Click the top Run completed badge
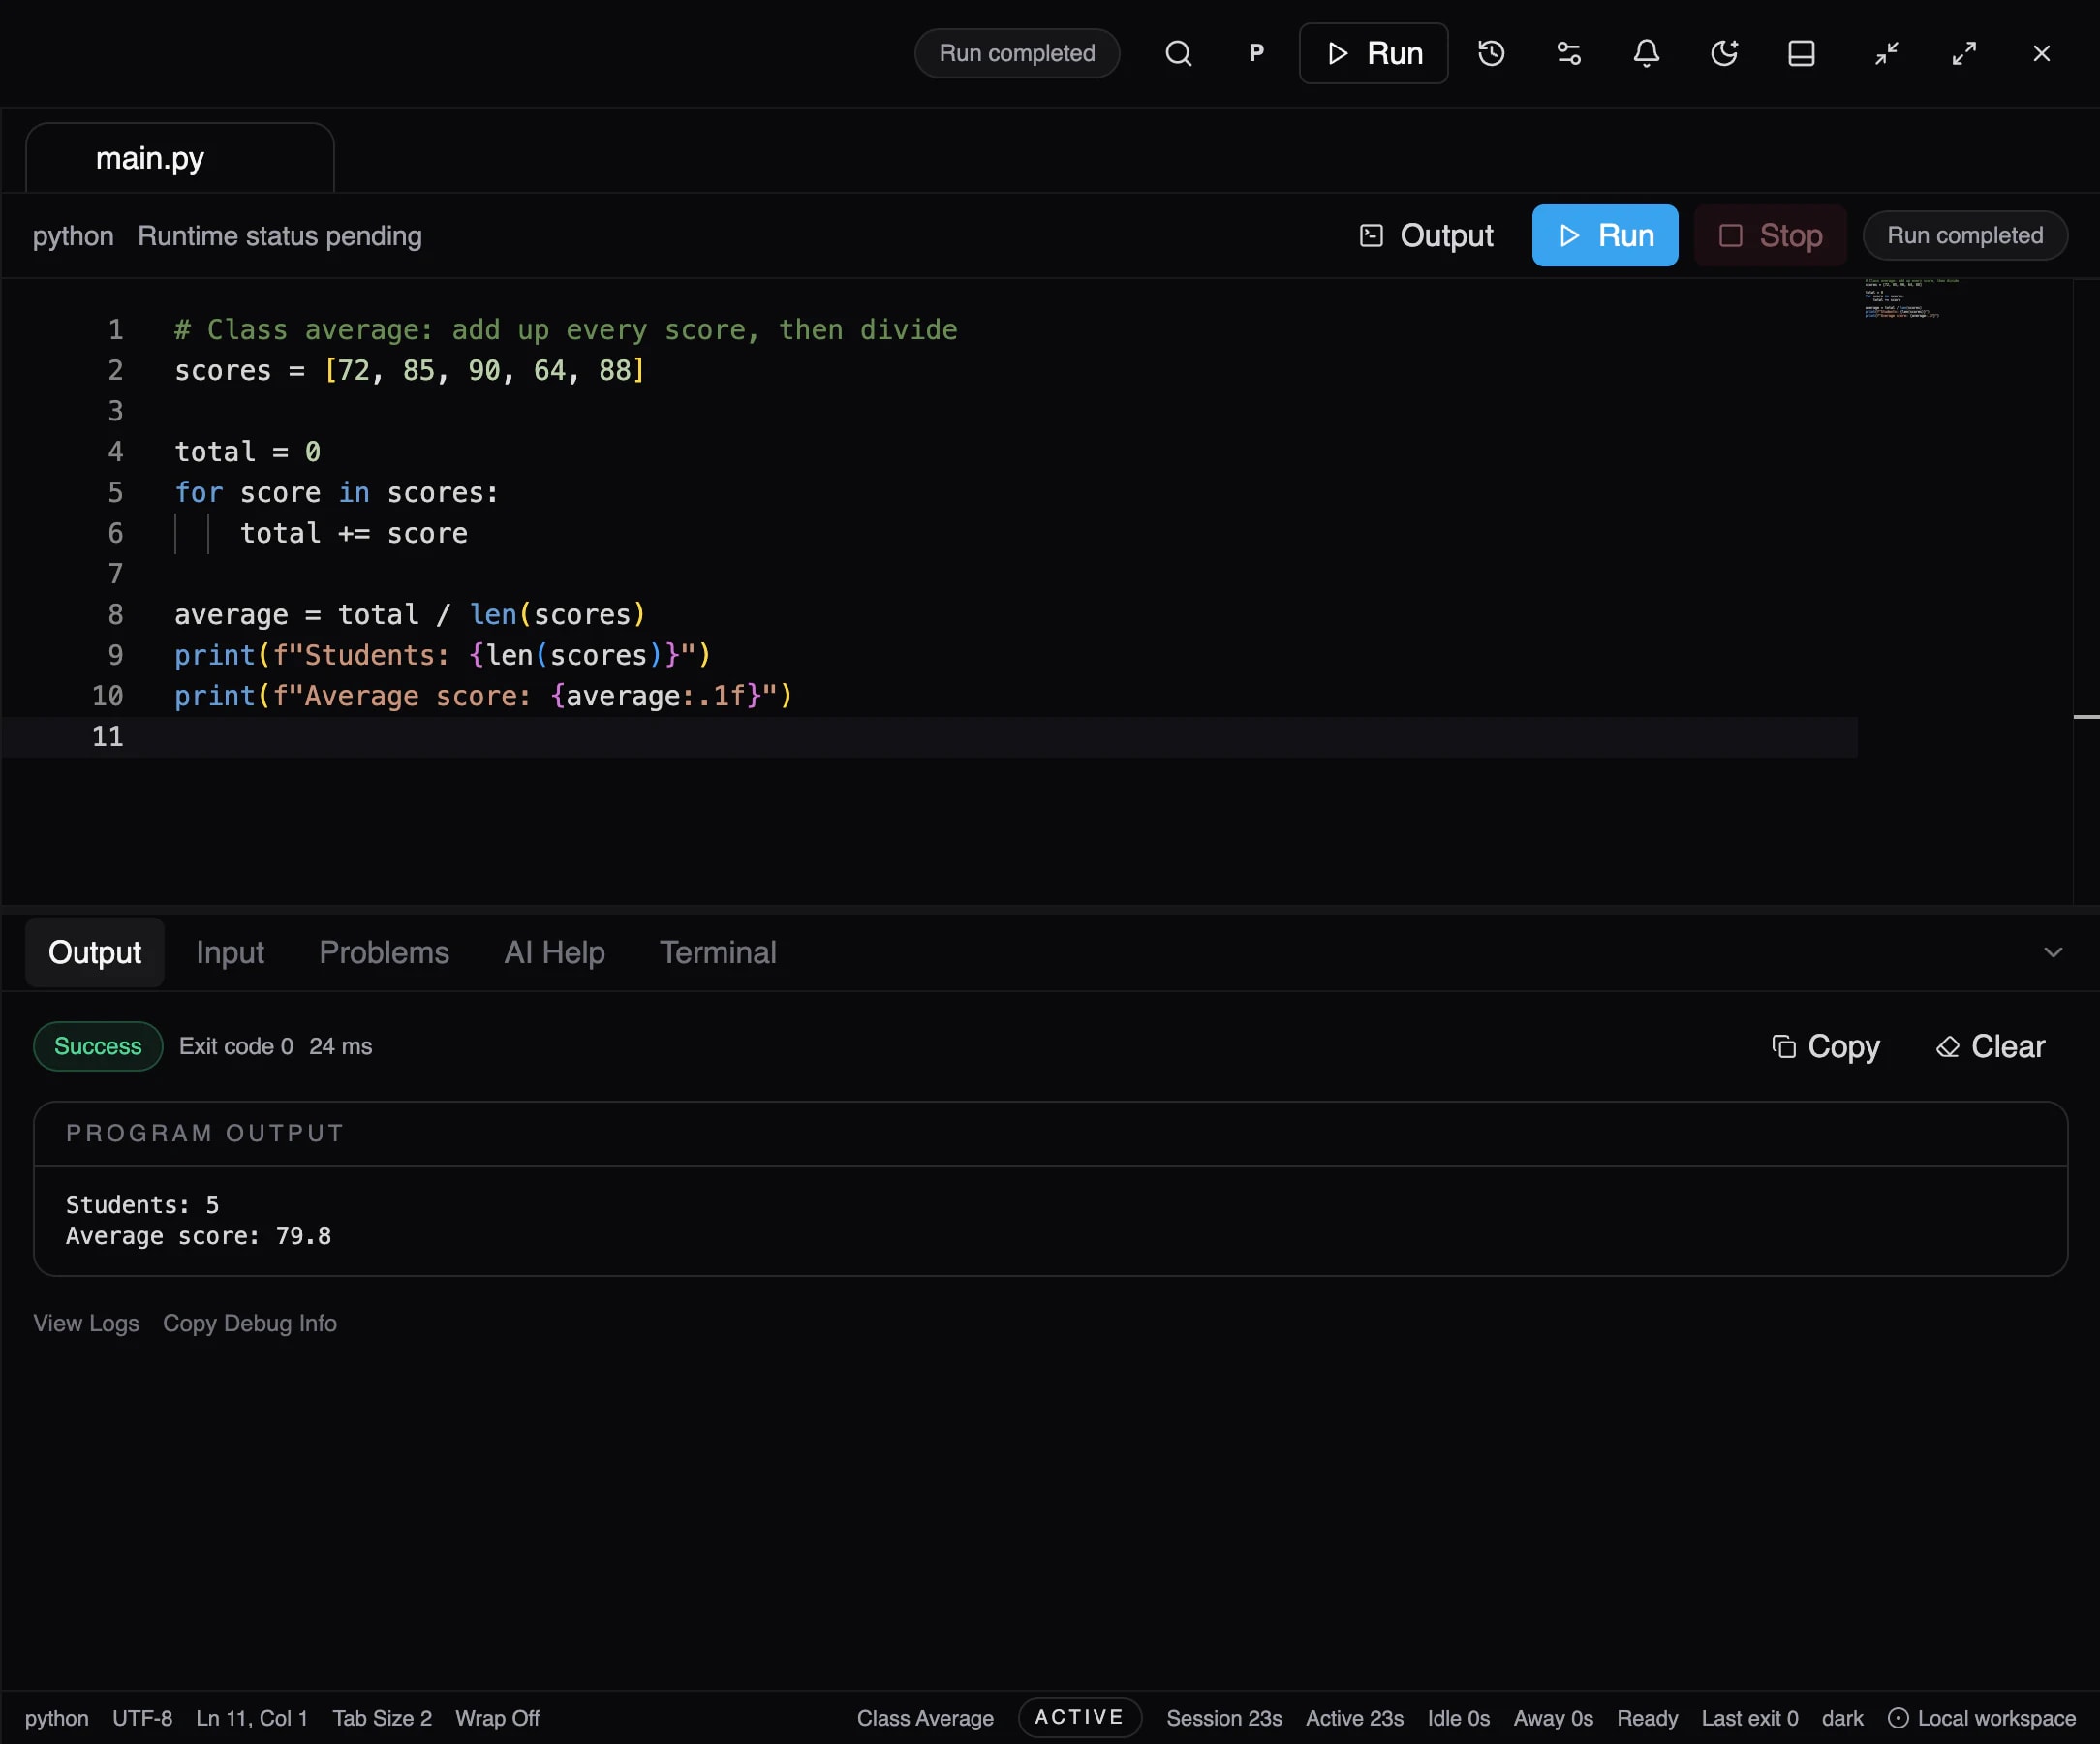Image resolution: width=2100 pixels, height=1744 pixels. (x=1017, y=53)
